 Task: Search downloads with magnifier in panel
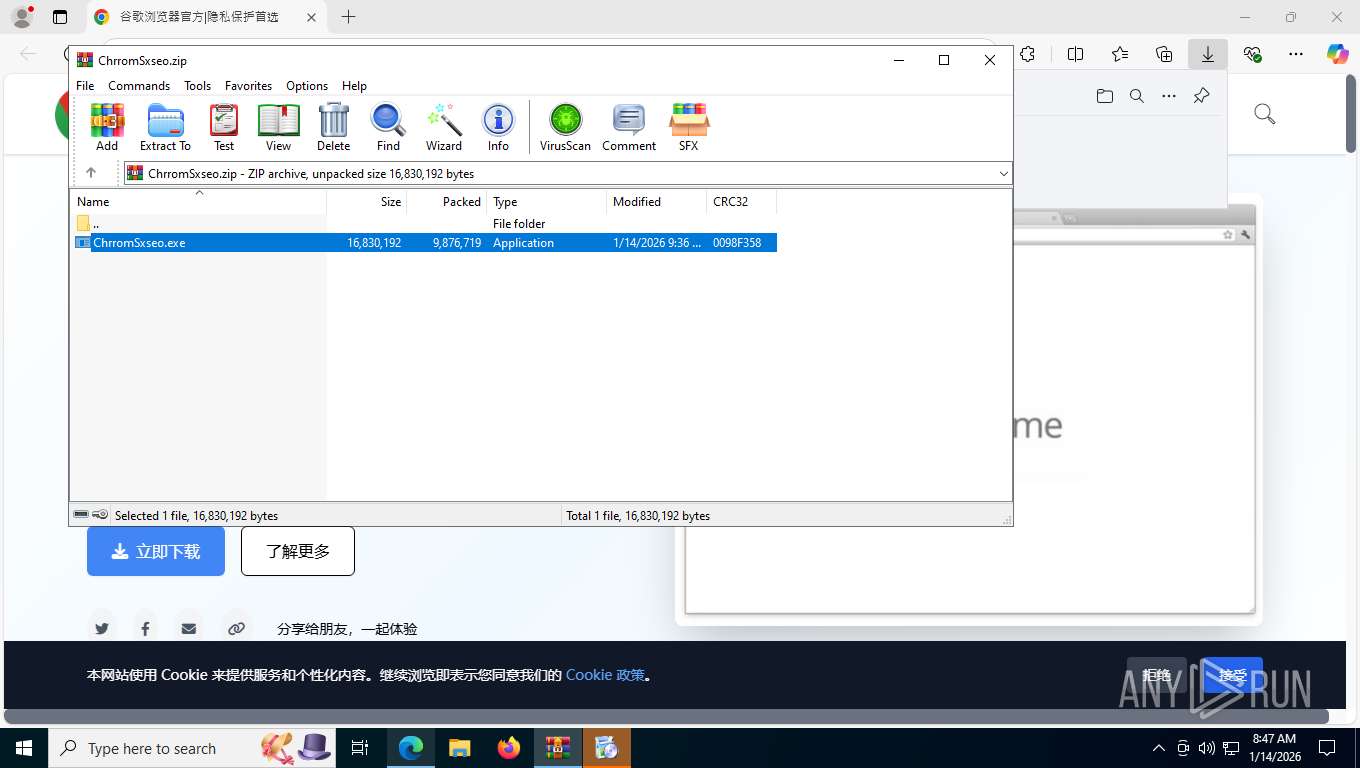point(1137,96)
